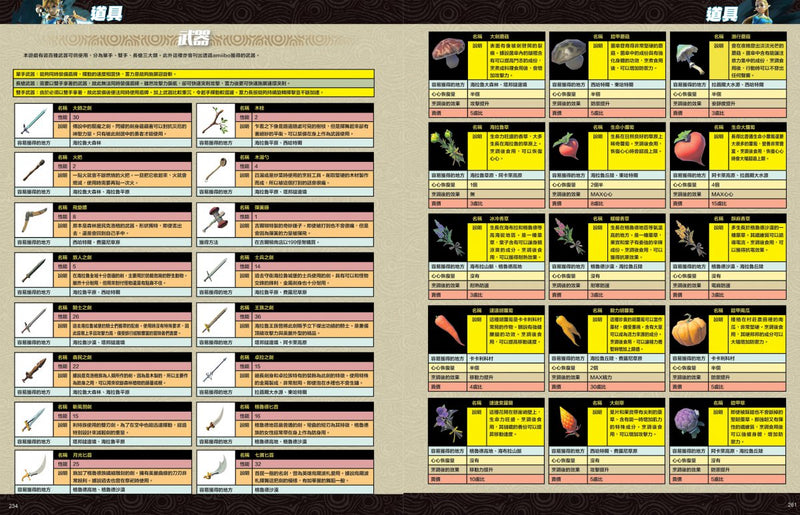The width and height of the screenshot is (800, 515).
Task: Click the third weapon-type note row
Action: (x=194, y=92)
